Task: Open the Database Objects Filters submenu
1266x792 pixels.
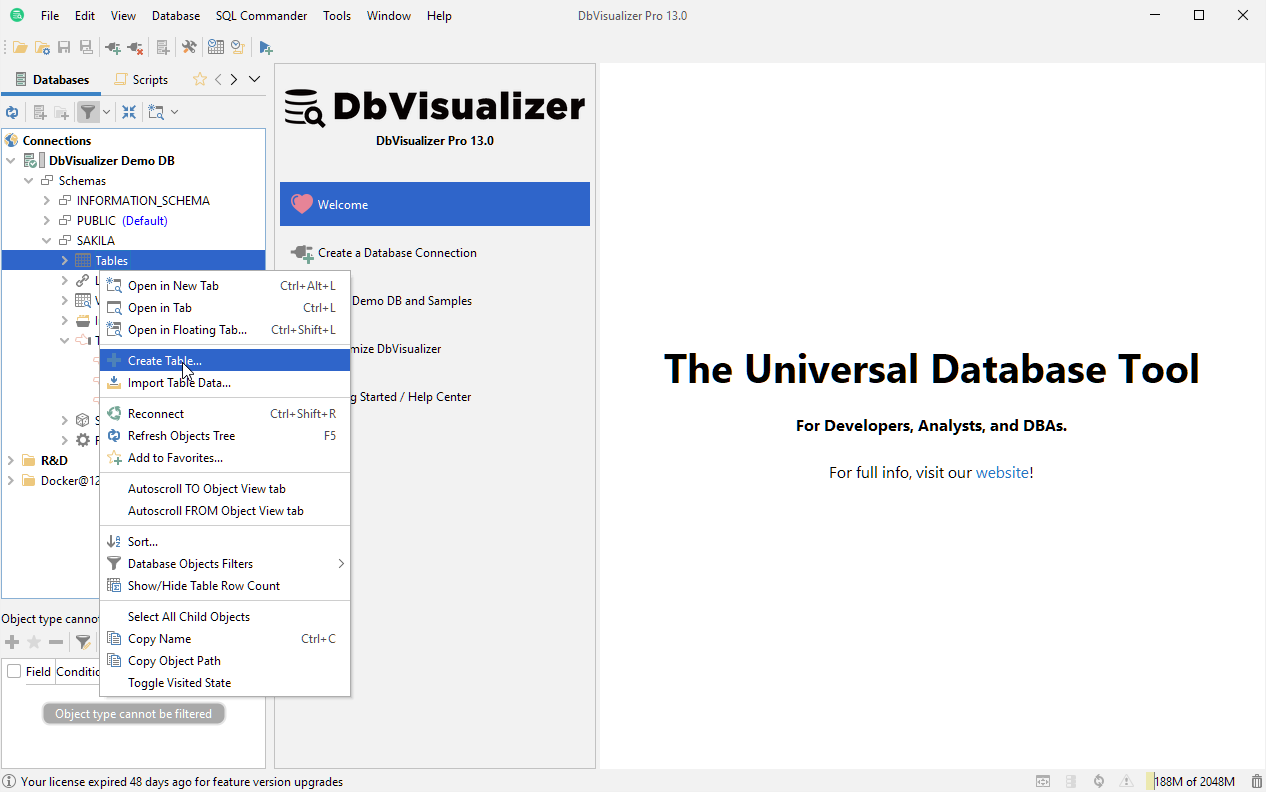Action: pyautogui.click(x=225, y=563)
